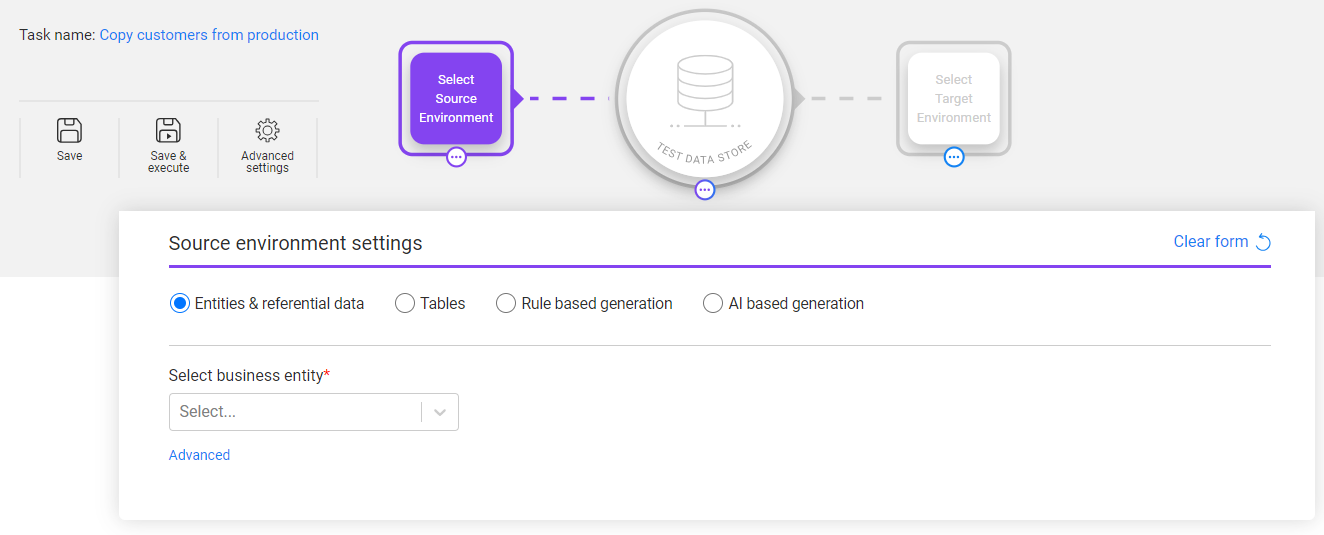Click the Source environment settings heading
Image resolution: width=1324 pixels, height=535 pixels.
pyautogui.click(x=295, y=243)
